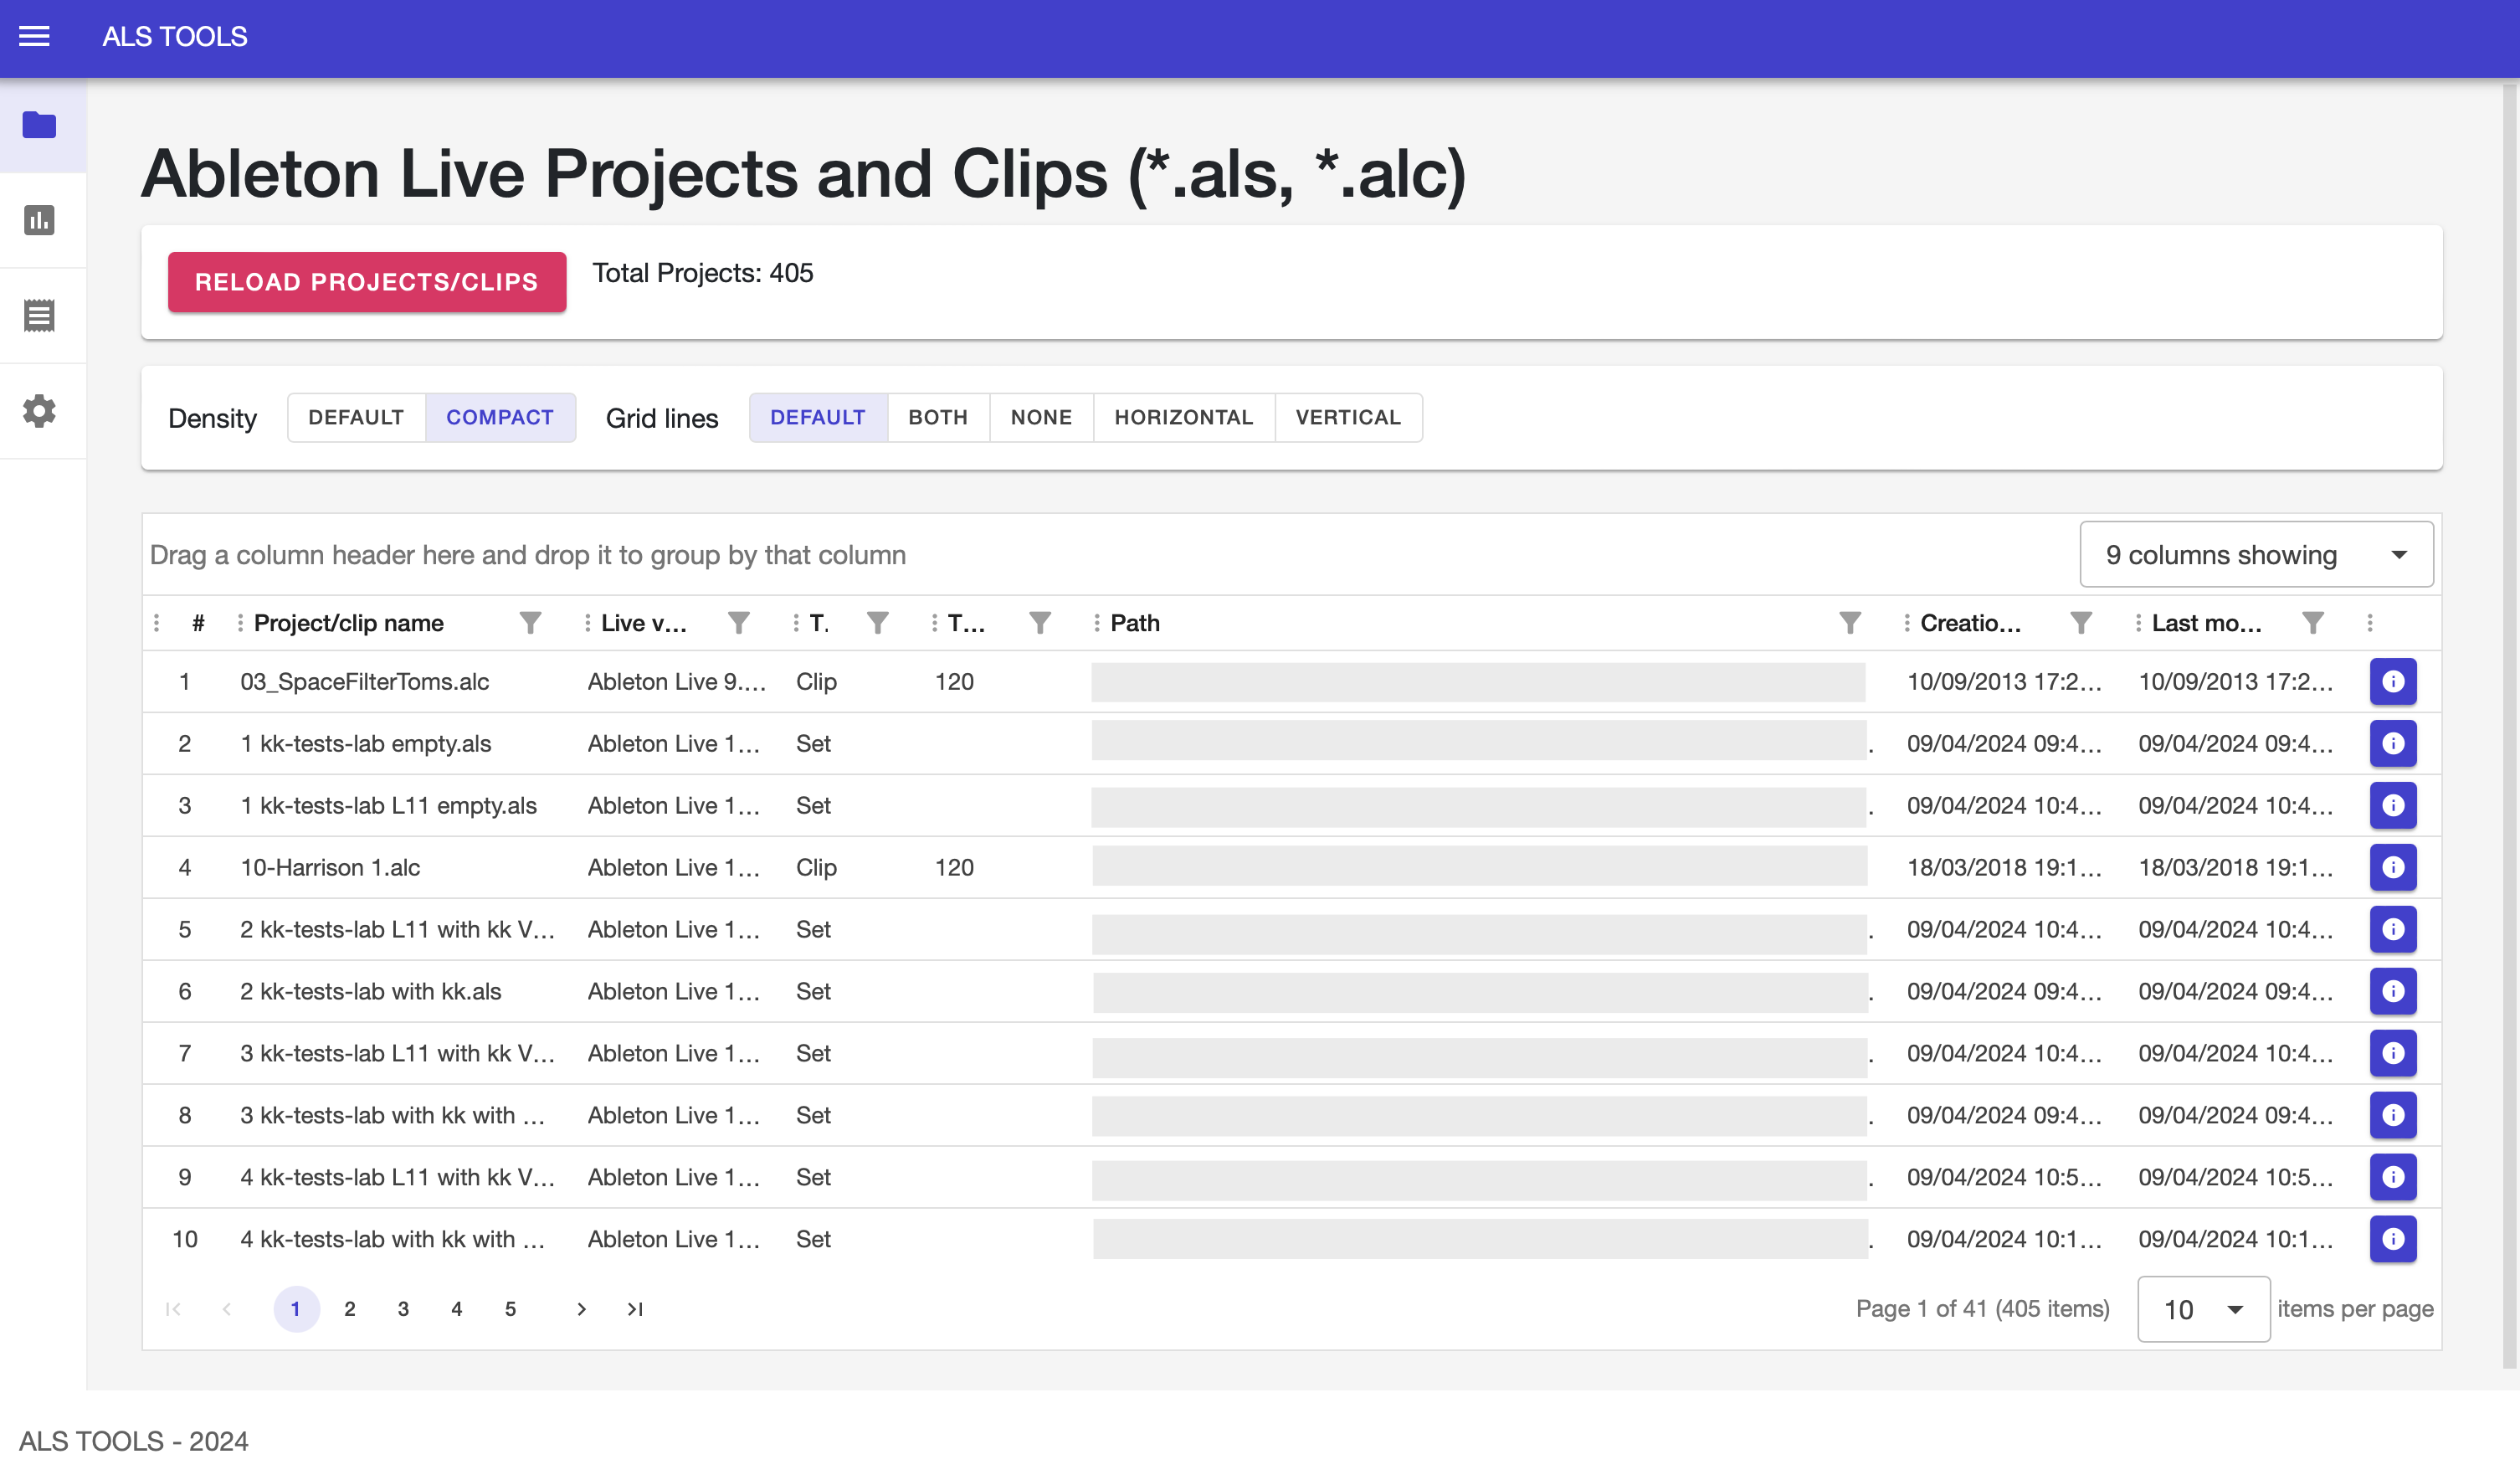Filter the Last modified column
Screen dimensions: 2520x1480
[x=2312, y=623]
